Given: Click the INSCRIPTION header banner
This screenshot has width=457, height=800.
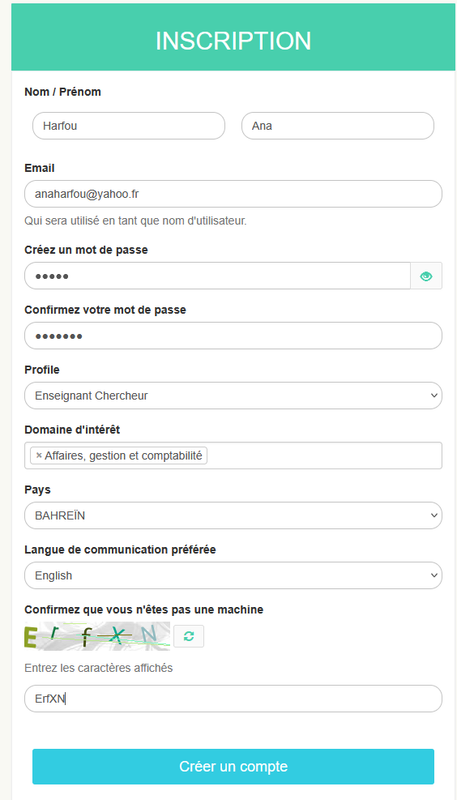Looking at the screenshot, I should [x=233, y=37].
